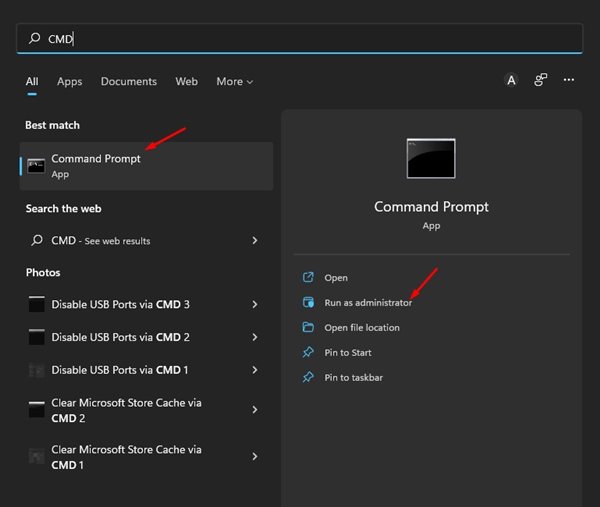Open Disable USB Ports via CMD 2 photo

coord(120,337)
